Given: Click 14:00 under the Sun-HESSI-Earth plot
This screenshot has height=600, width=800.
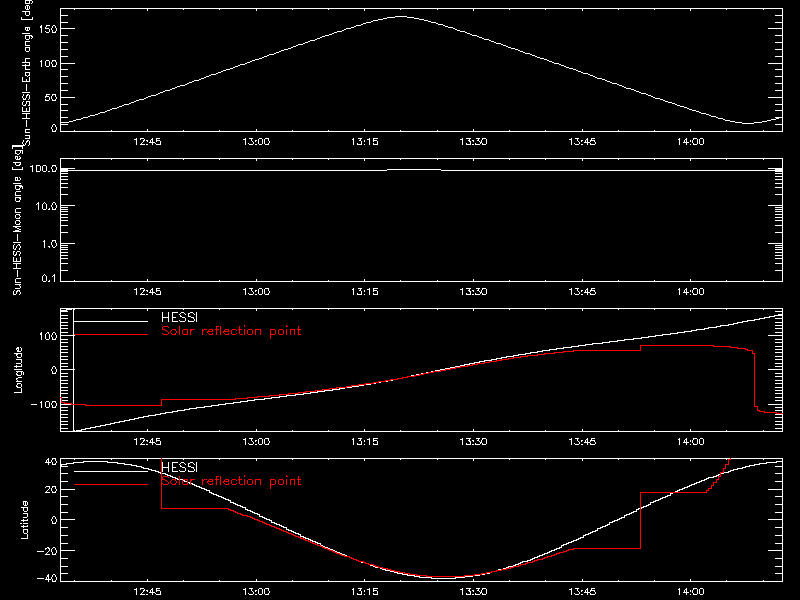Looking at the screenshot, I should coord(691,141).
